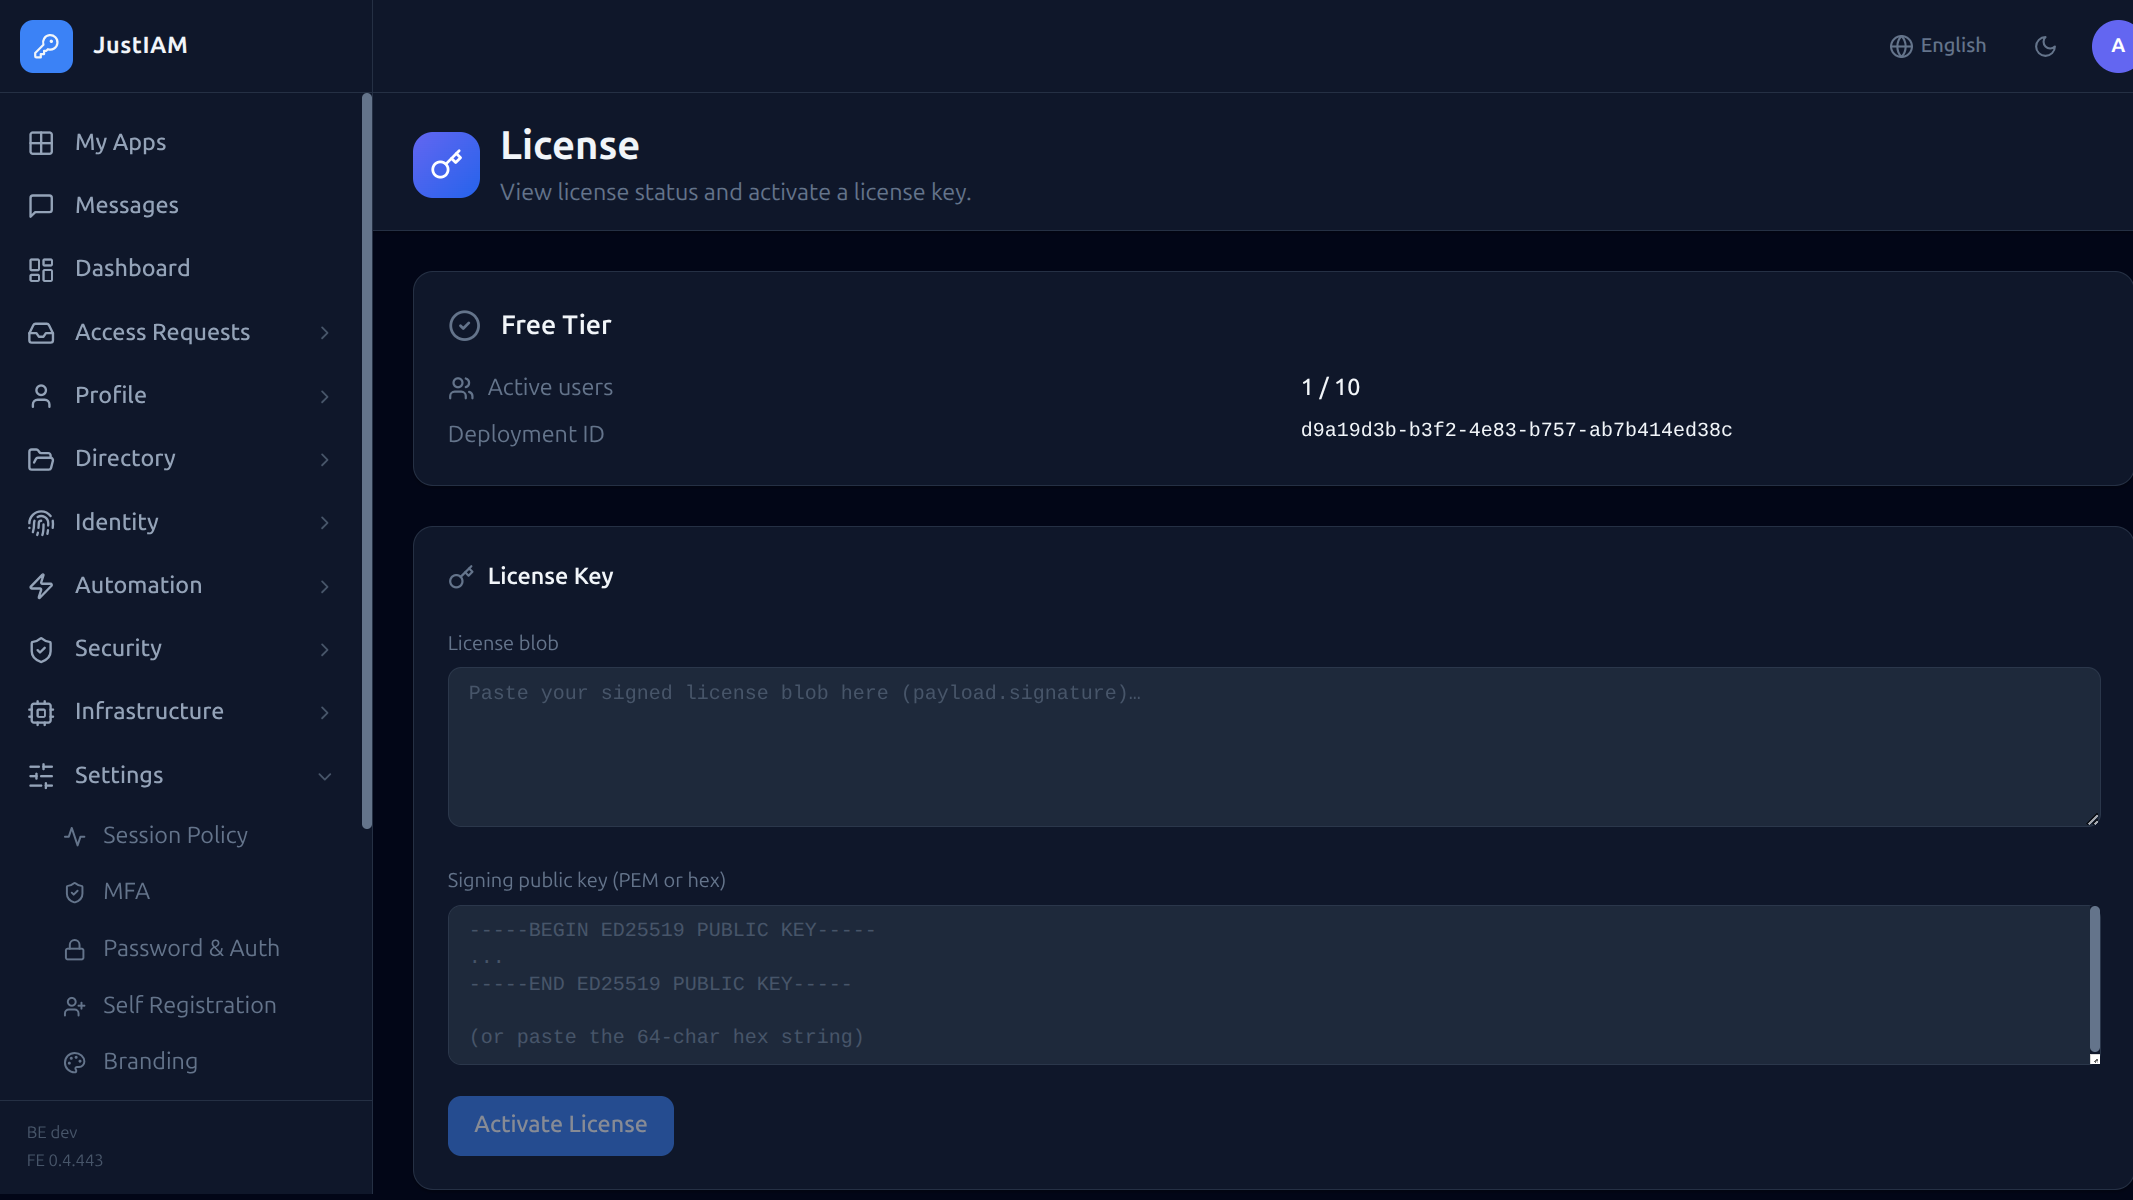Image resolution: width=2133 pixels, height=1200 pixels.
Task: Click the Access Requests inbox icon
Action: (x=41, y=333)
